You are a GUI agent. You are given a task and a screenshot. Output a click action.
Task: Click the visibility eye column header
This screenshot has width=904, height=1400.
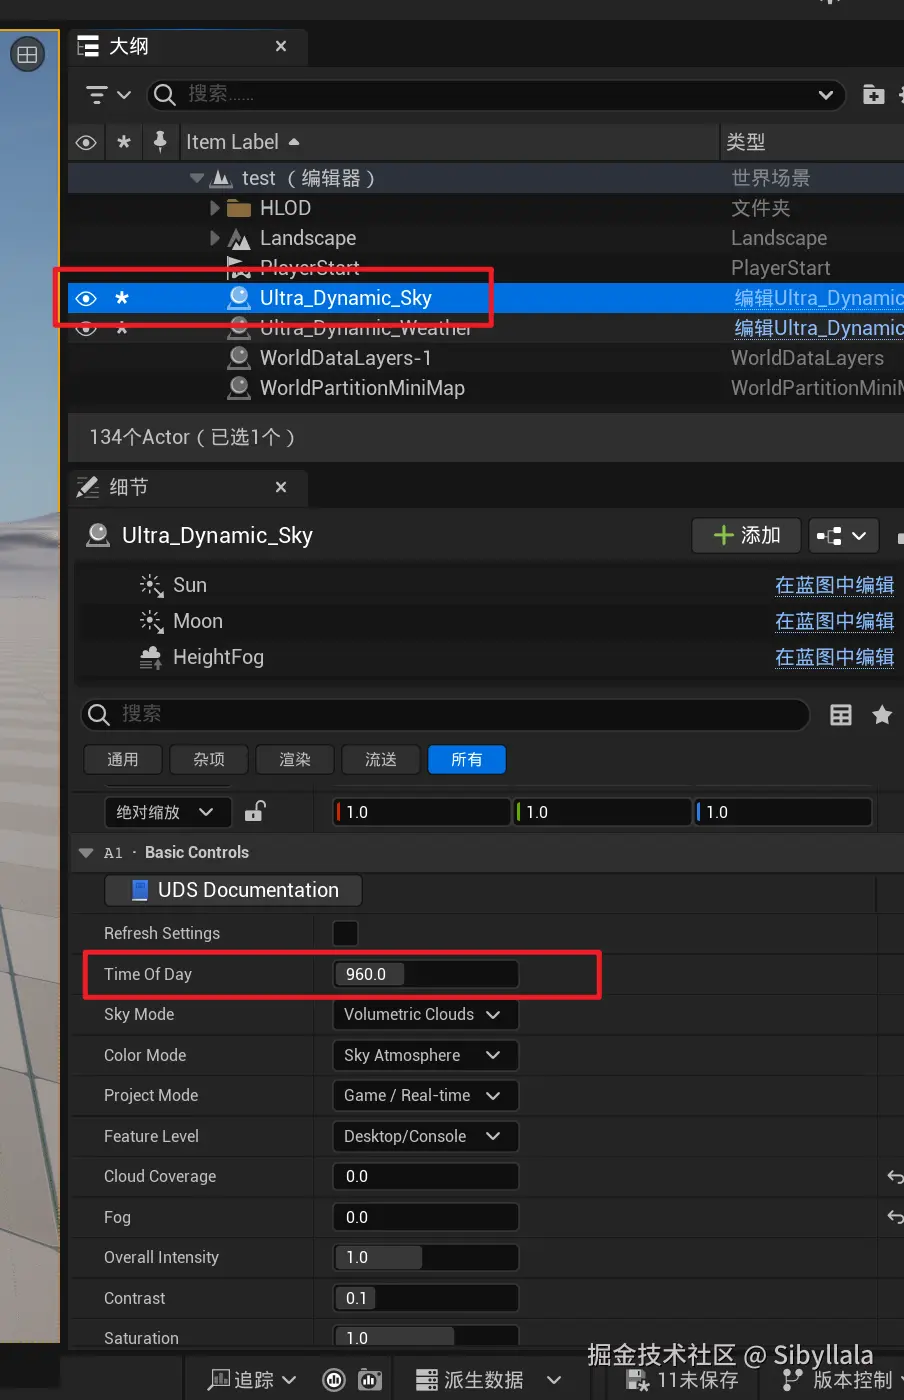coord(86,142)
